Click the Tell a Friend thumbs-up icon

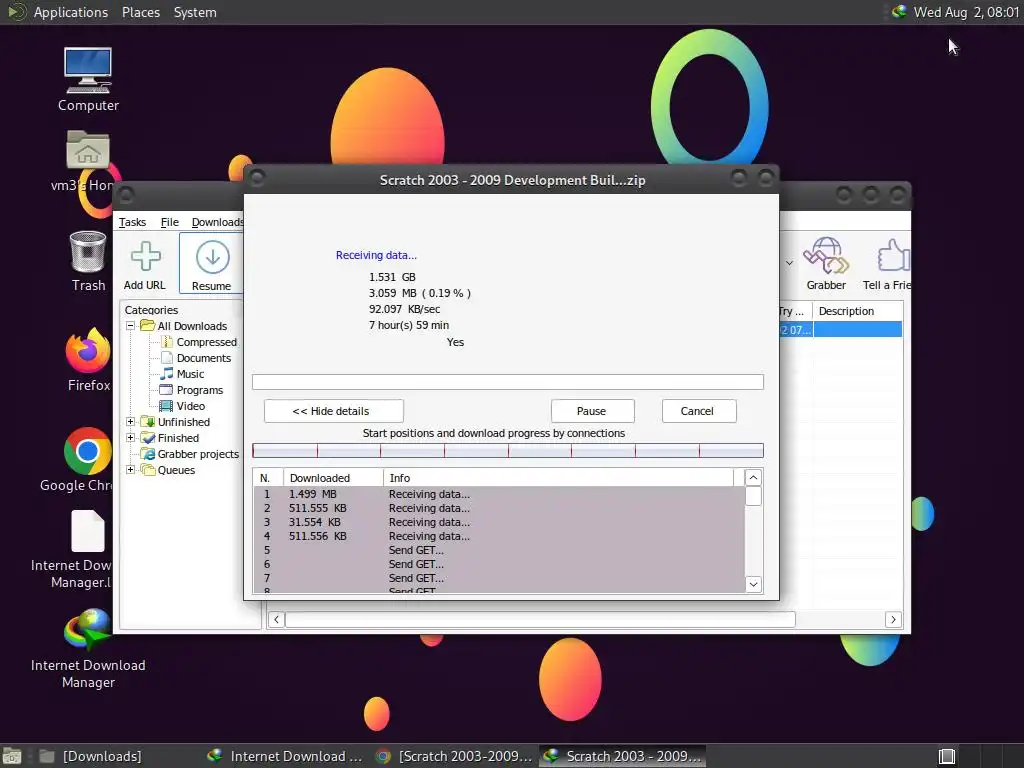[x=893, y=255]
